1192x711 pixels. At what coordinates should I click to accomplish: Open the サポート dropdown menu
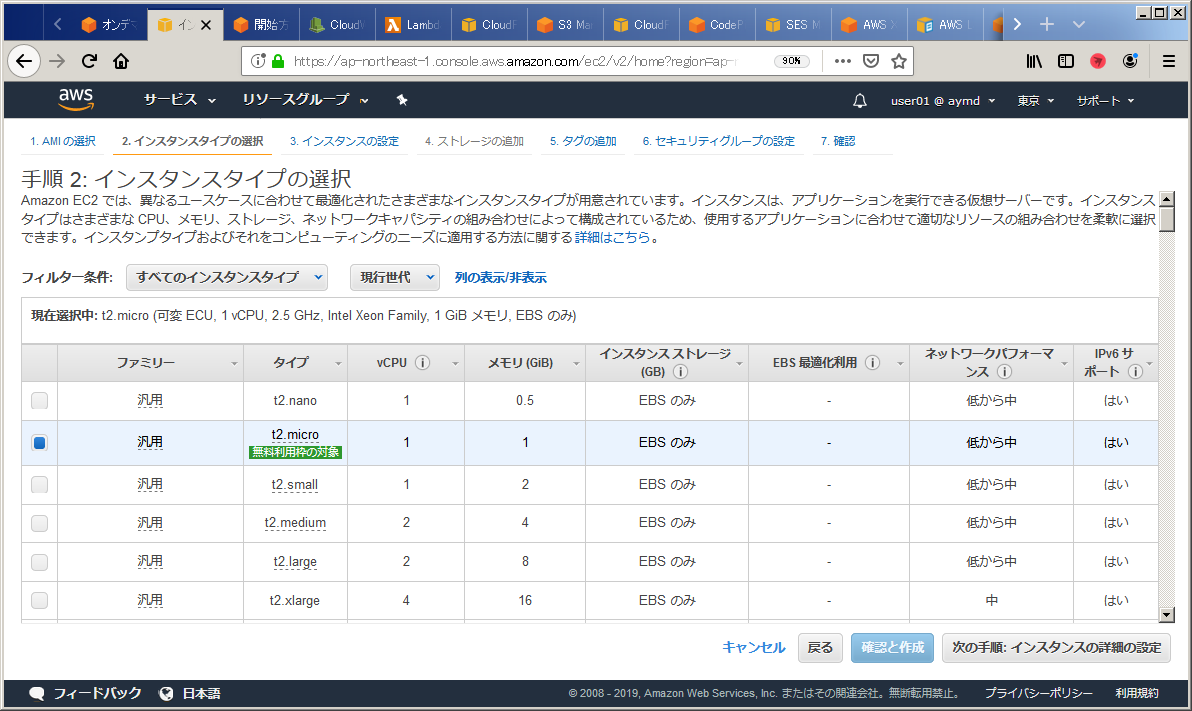click(1105, 100)
